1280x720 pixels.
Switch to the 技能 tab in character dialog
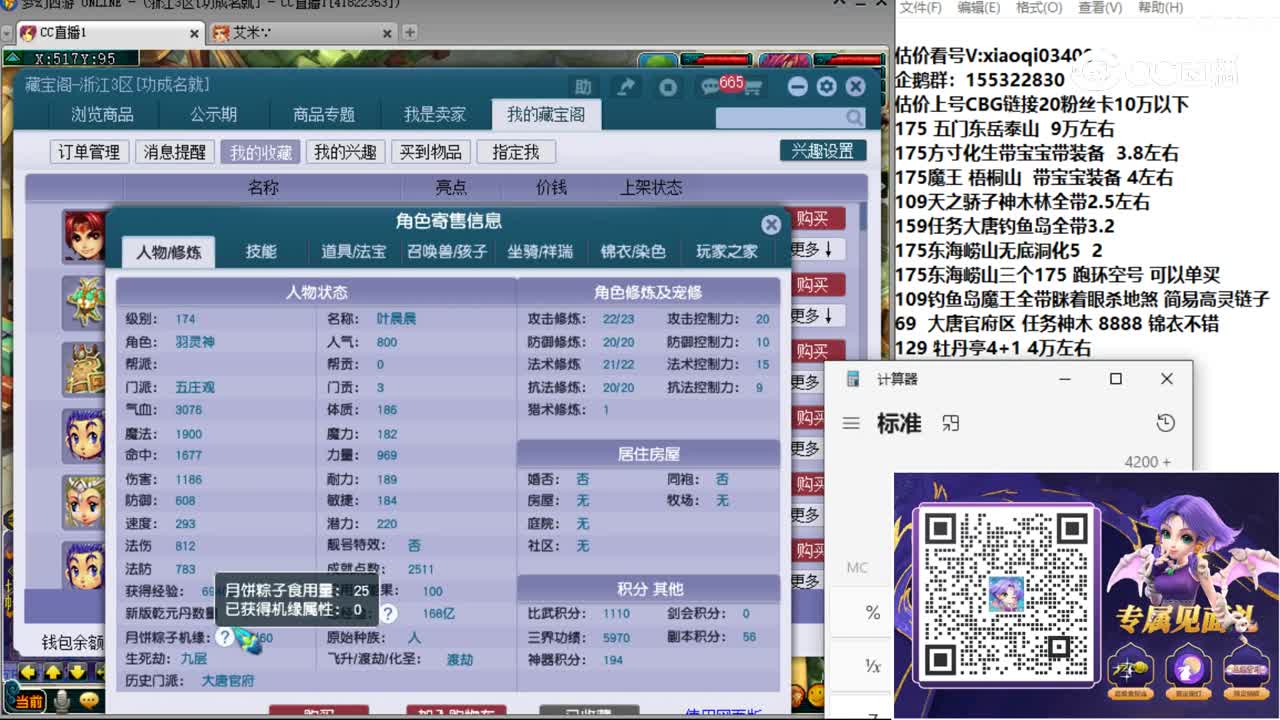click(261, 251)
